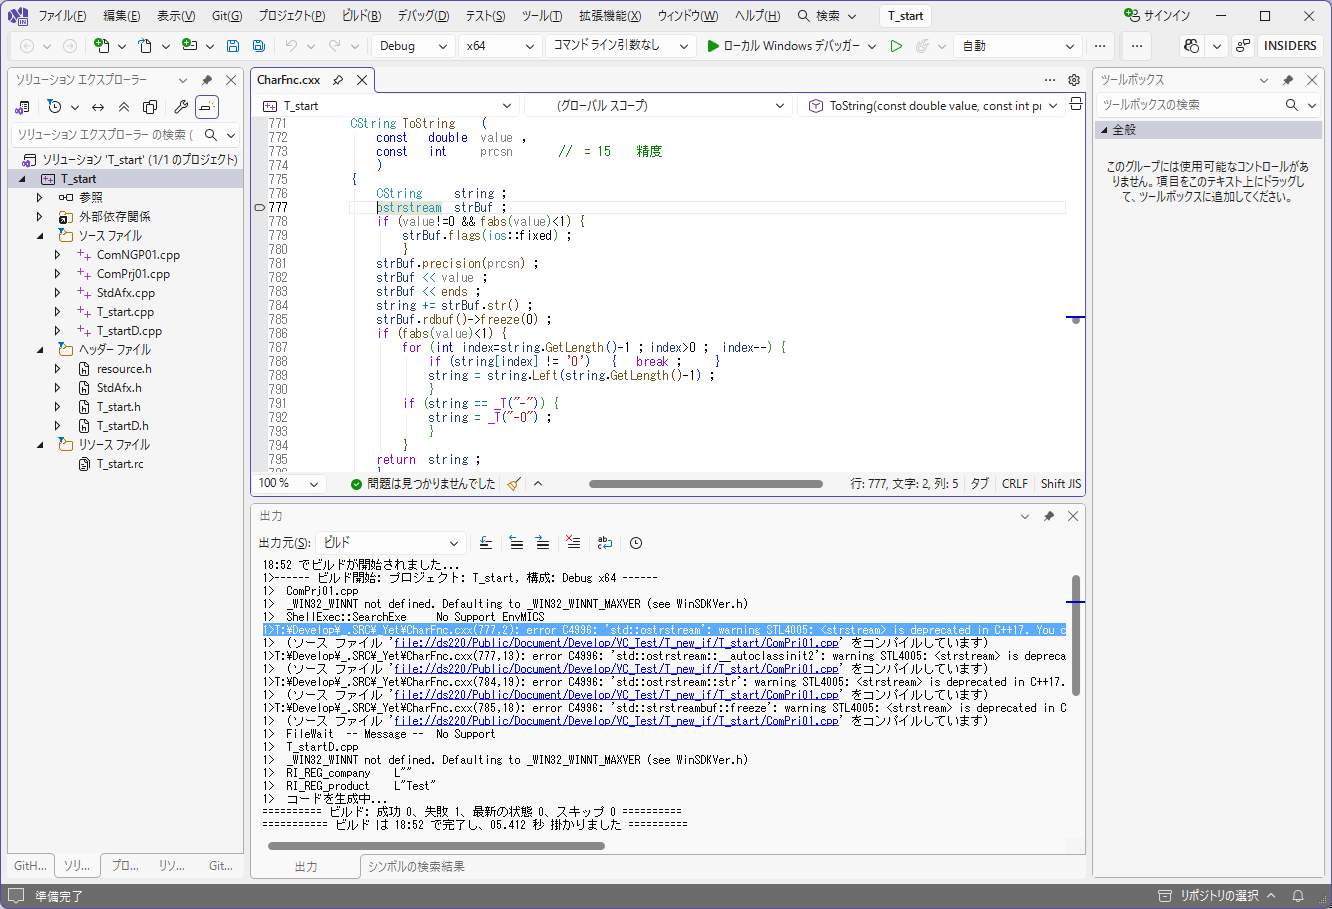
Task: Select the CharFnc.cxx editor tab
Action: [x=289, y=80]
